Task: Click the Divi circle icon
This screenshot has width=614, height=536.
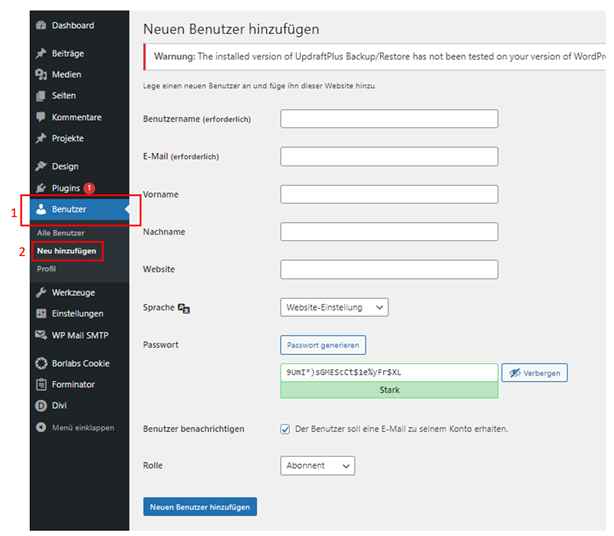Action: click(41, 406)
